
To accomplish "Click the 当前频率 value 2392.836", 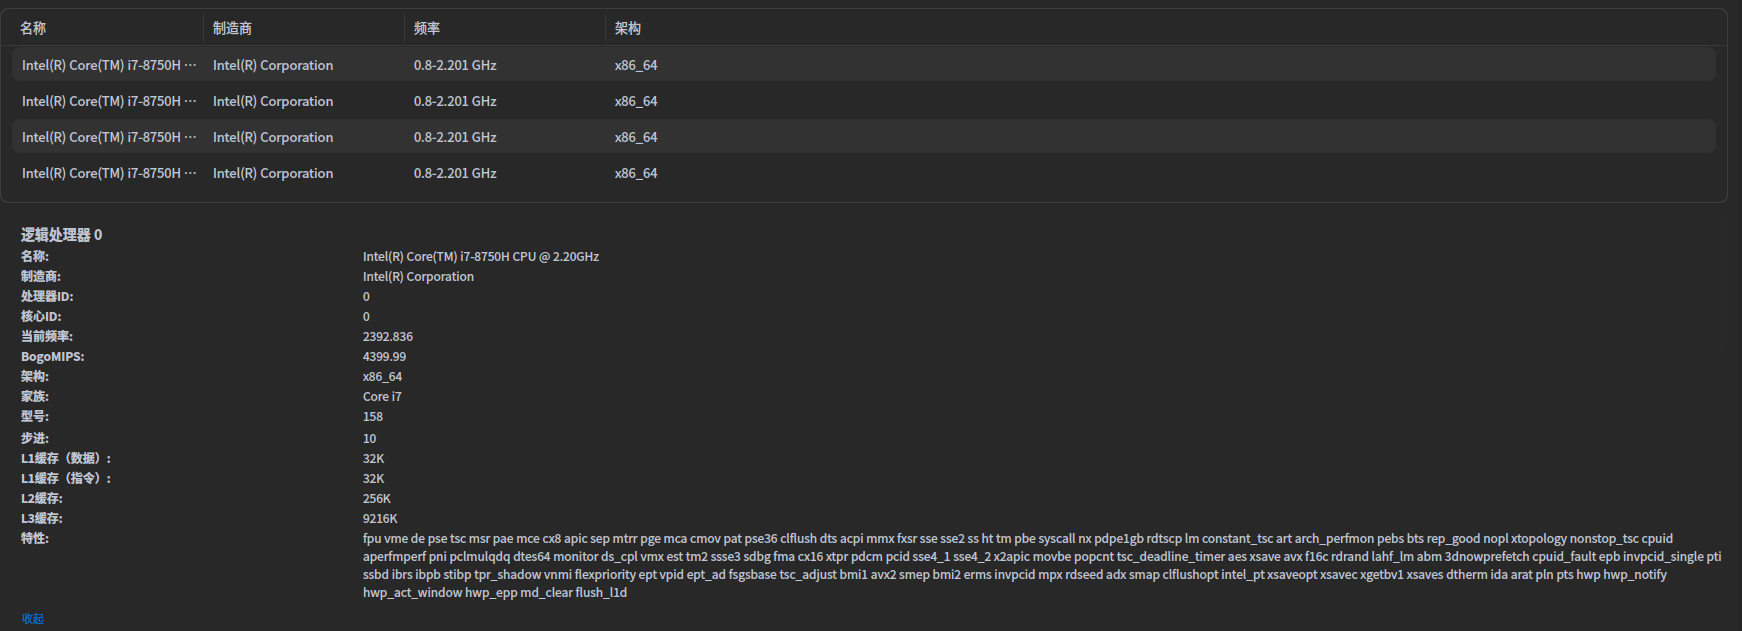I will [388, 337].
